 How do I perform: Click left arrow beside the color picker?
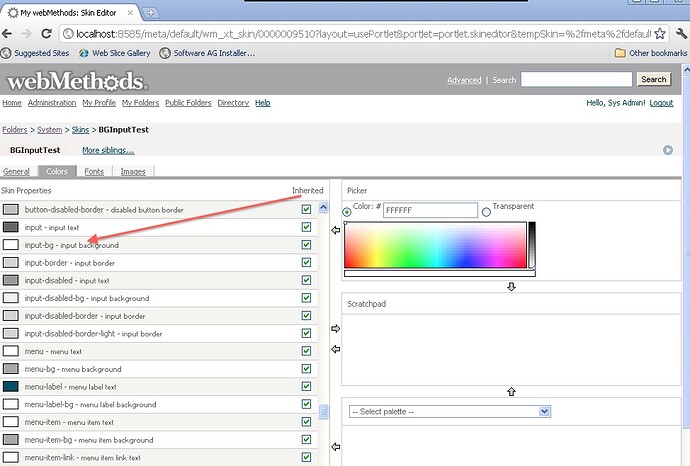click(x=336, y=230)
